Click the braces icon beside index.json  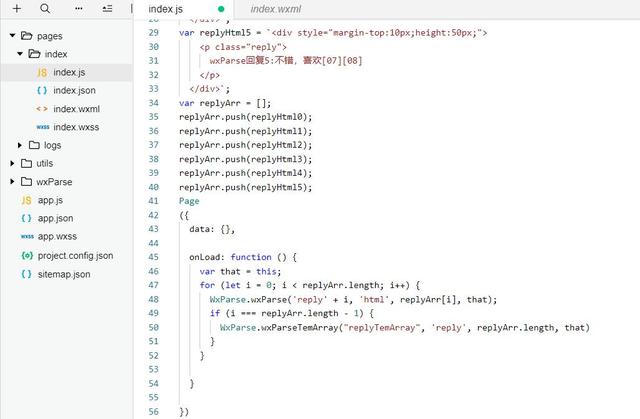[42, 91]
